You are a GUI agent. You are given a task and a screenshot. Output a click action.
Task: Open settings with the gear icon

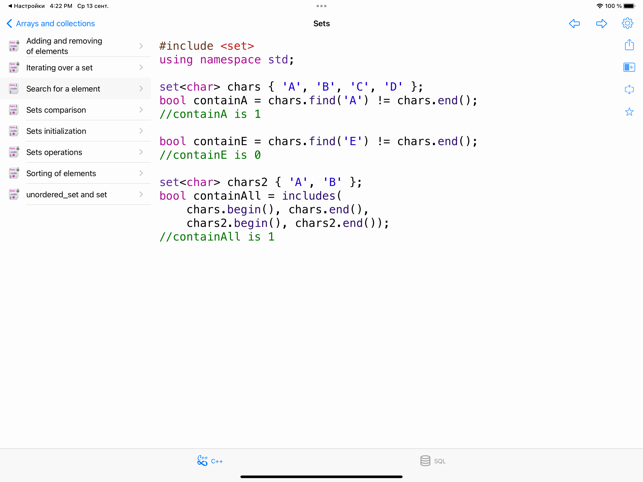tap(627, 23)
